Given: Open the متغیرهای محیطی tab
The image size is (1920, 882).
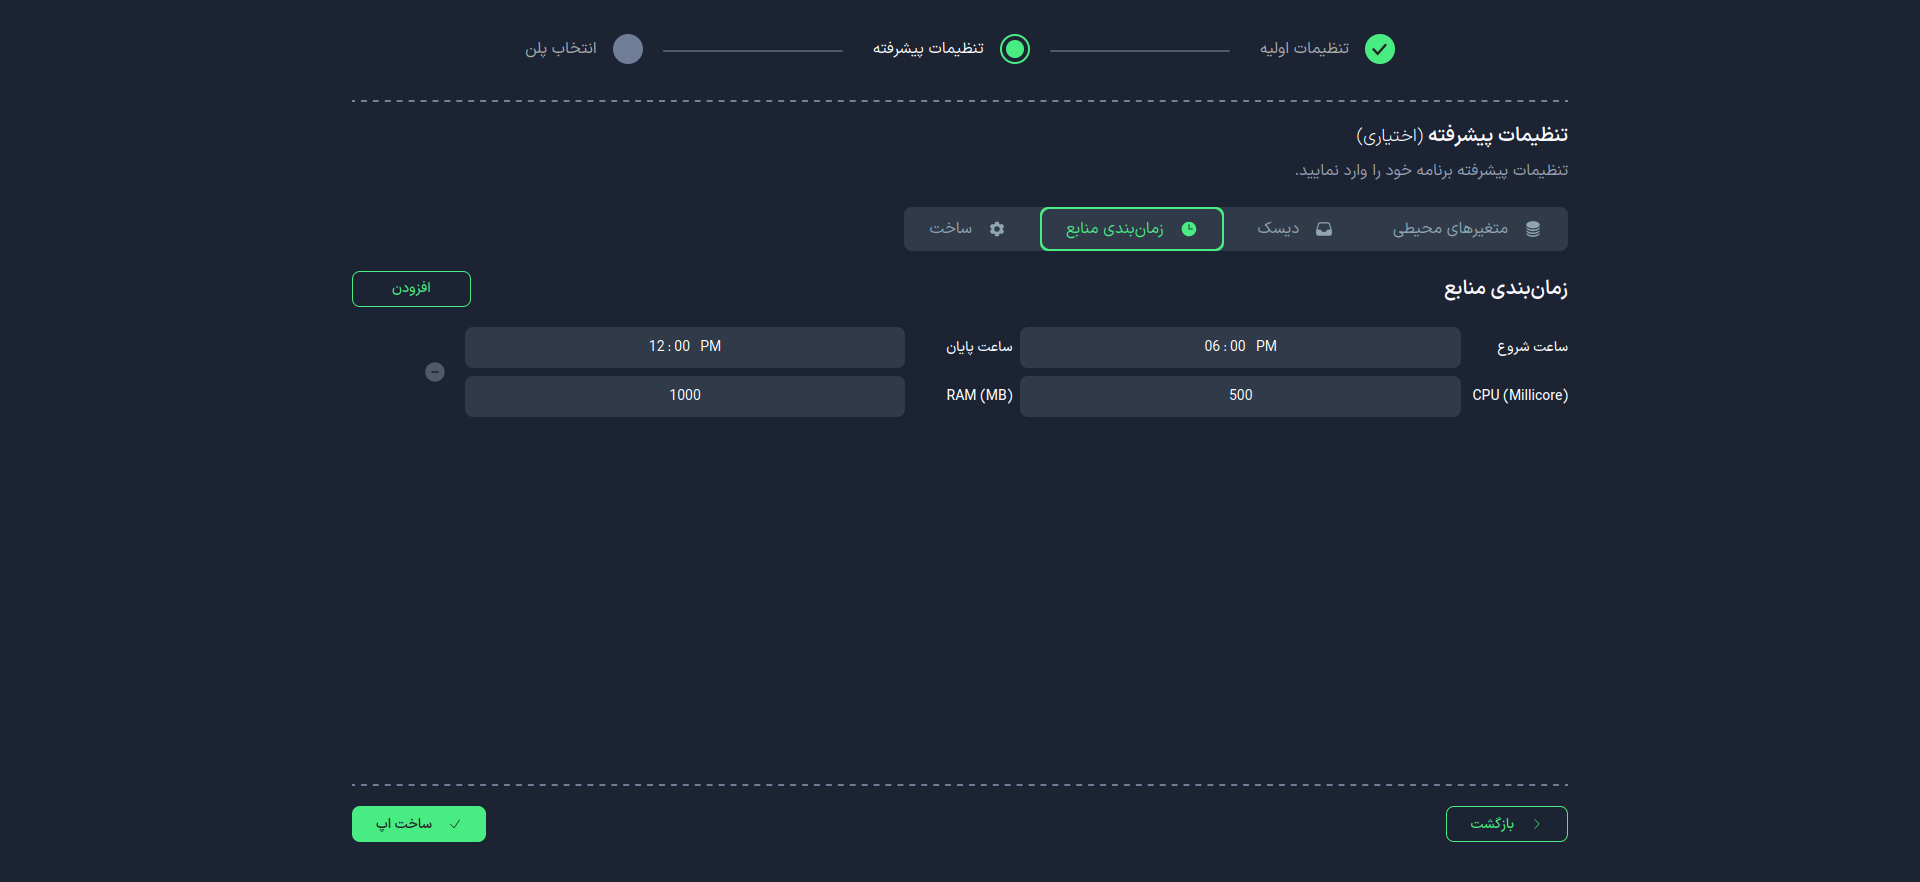Looking at the screenshot, I should 1465,229.
